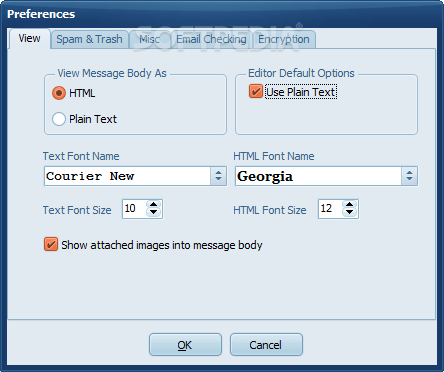Open the Misc tab
The image size is (444, 372).
coord(149,39)
